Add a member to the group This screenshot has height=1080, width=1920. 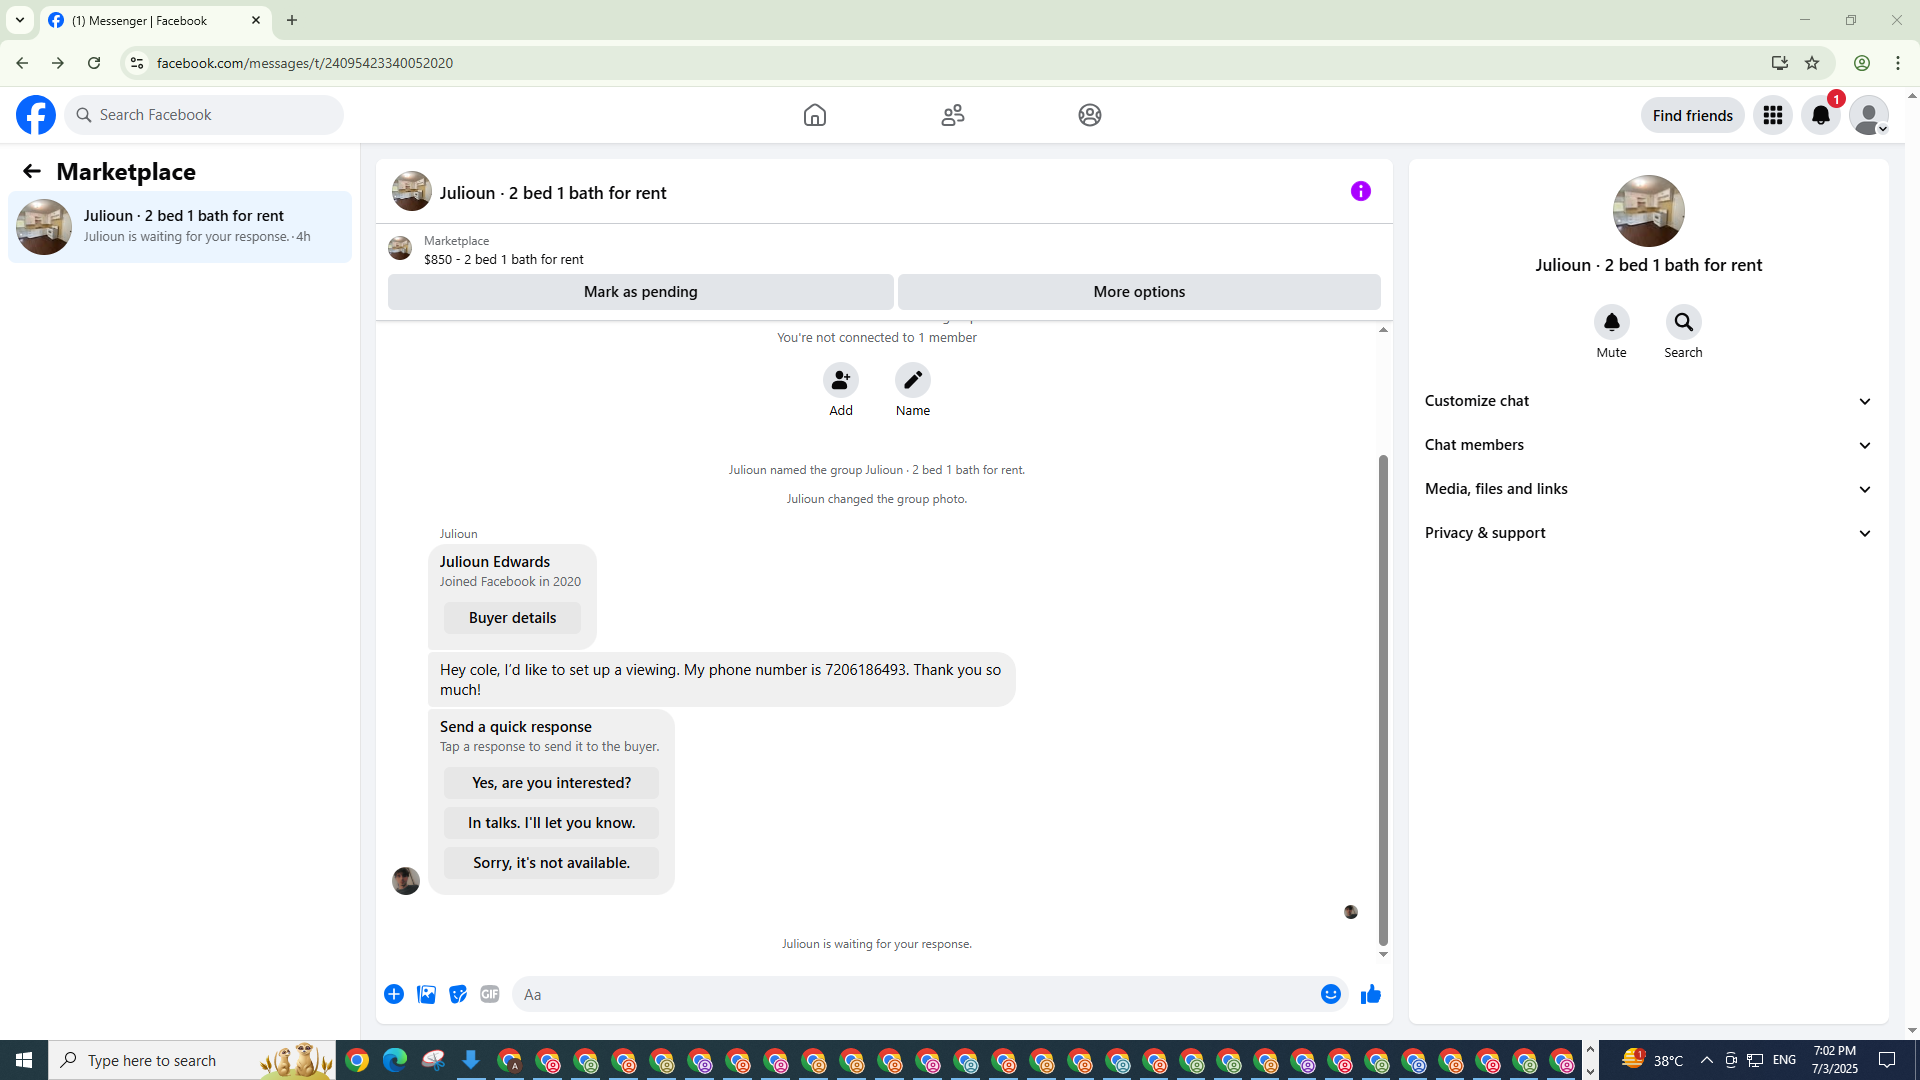pos(840,380)
